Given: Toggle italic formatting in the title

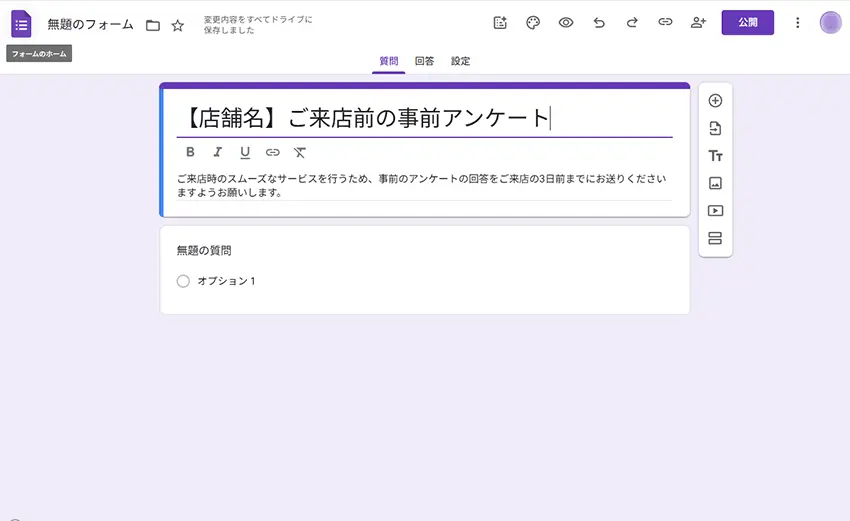Looking at the screenshot, I should click(217, 153).
